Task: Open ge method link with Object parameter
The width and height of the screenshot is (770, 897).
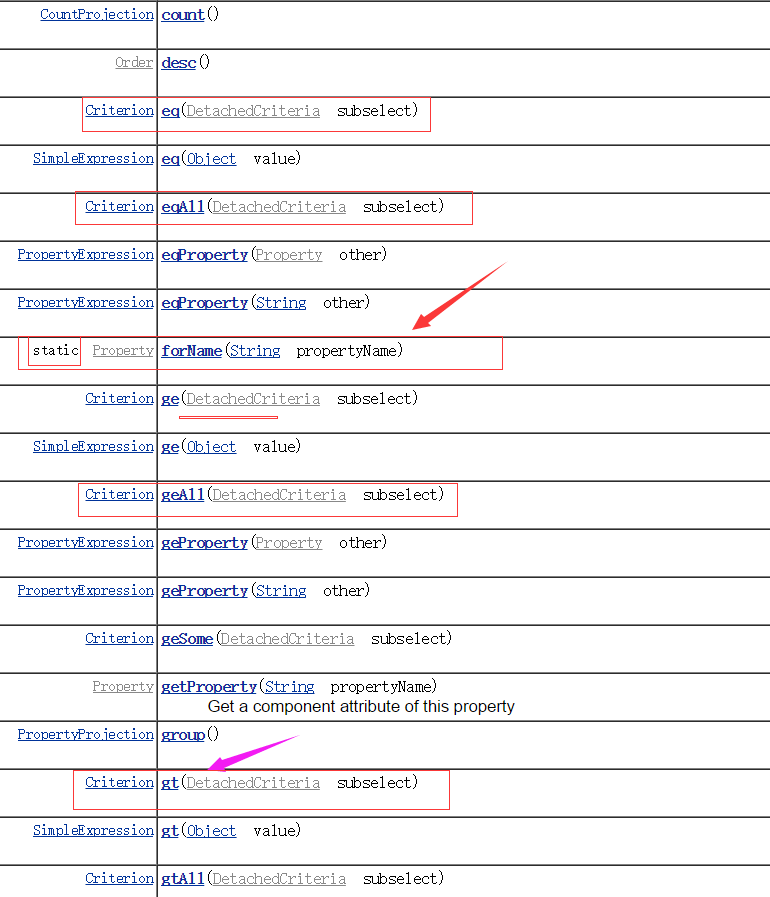Action: 170,447
